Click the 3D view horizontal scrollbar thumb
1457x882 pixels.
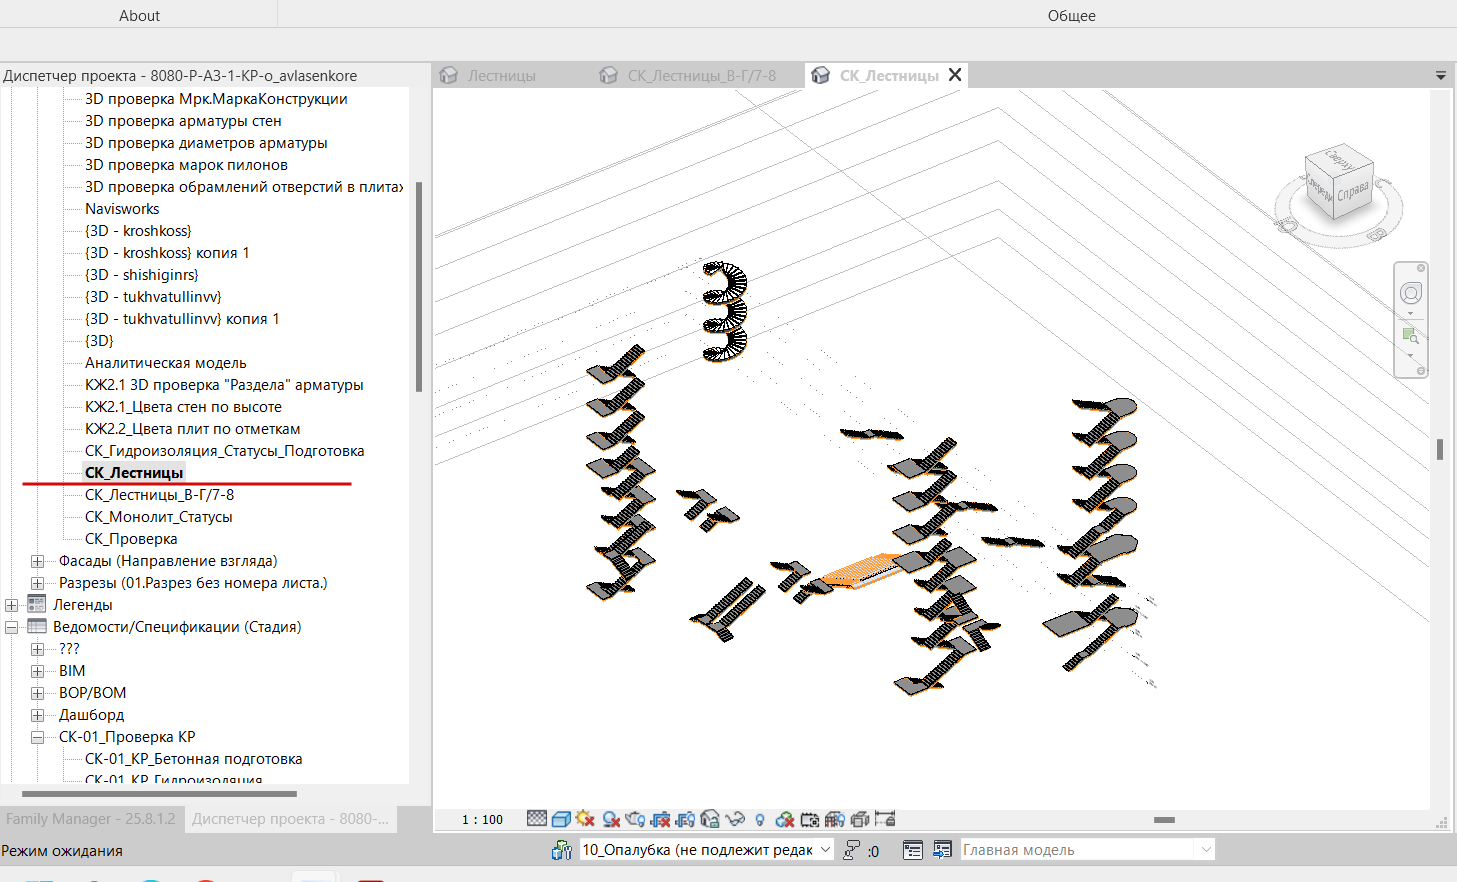[1164, 820]
